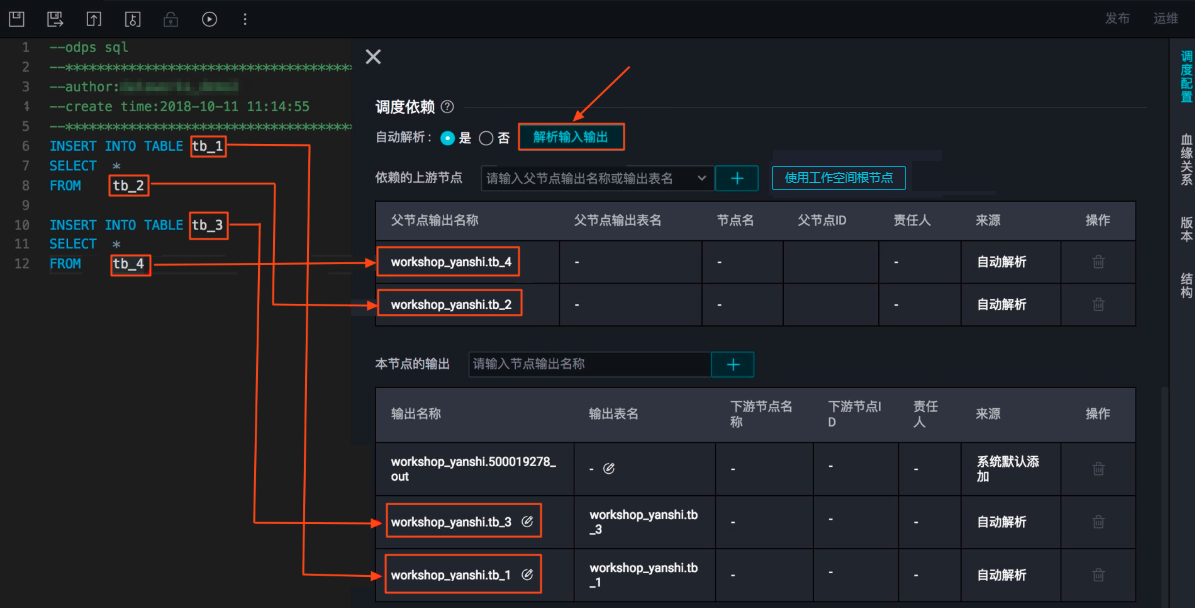1195x608 pixels.
Task: Click tb_2 in code line 8
Action: (128, 185)
